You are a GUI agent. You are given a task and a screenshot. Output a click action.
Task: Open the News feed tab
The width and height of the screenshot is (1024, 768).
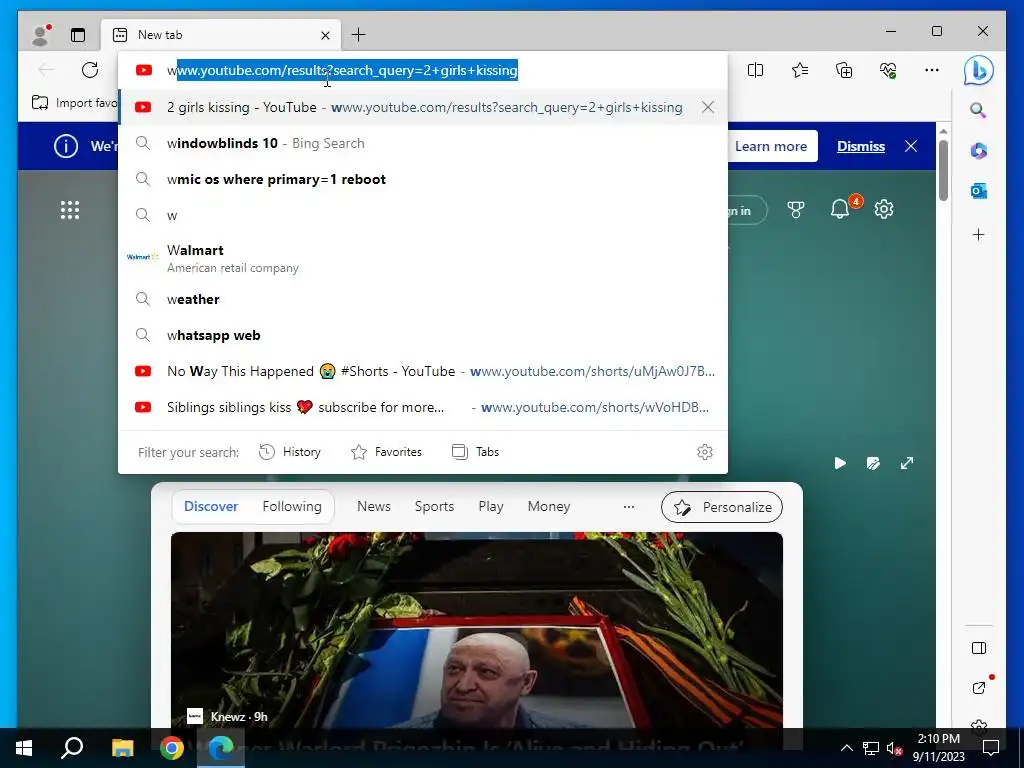pos(374,506)
